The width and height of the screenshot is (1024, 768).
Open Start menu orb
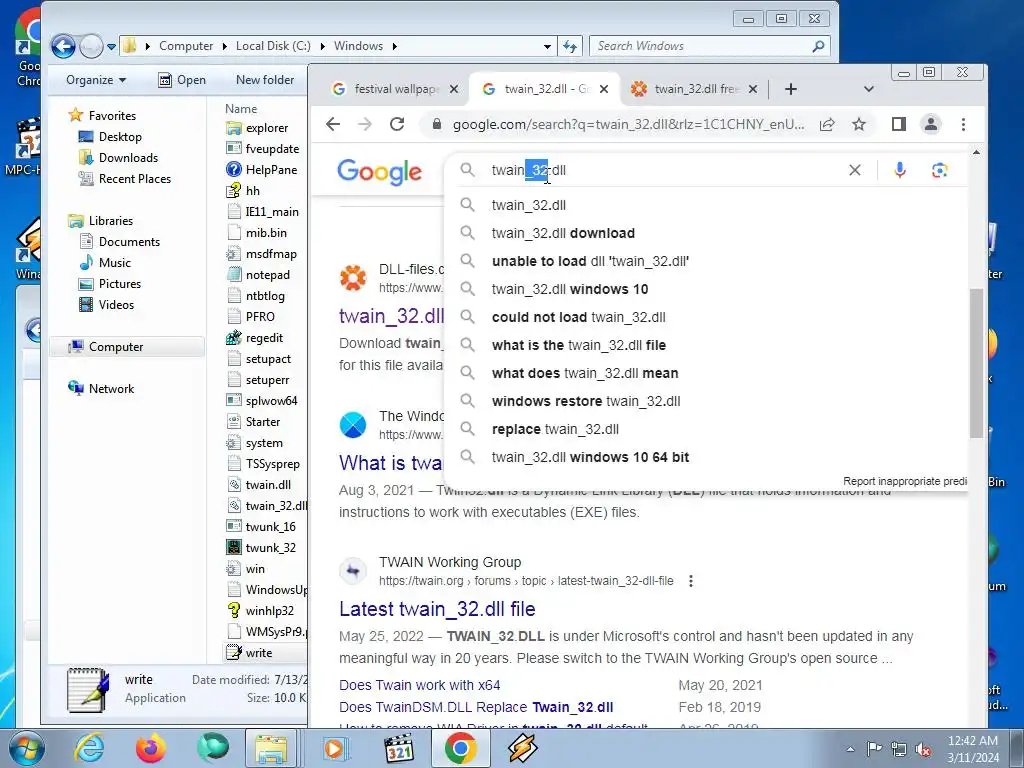point(26,748)
